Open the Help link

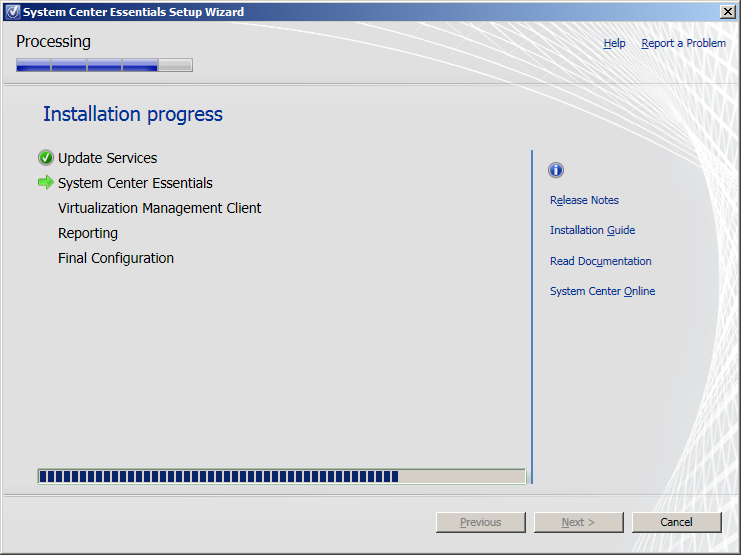pos(614,43)
